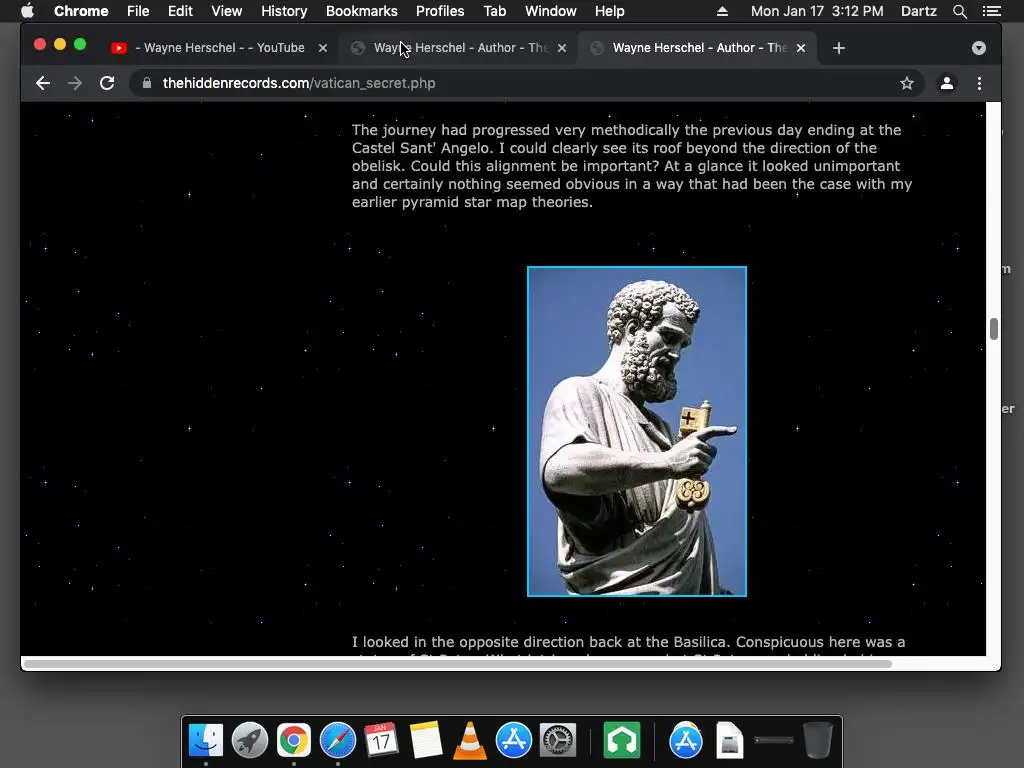Close the middle Wayne Herschel tab
Image resolution: width=1024 pixels, height=768 pixels.
click(562, 48)
